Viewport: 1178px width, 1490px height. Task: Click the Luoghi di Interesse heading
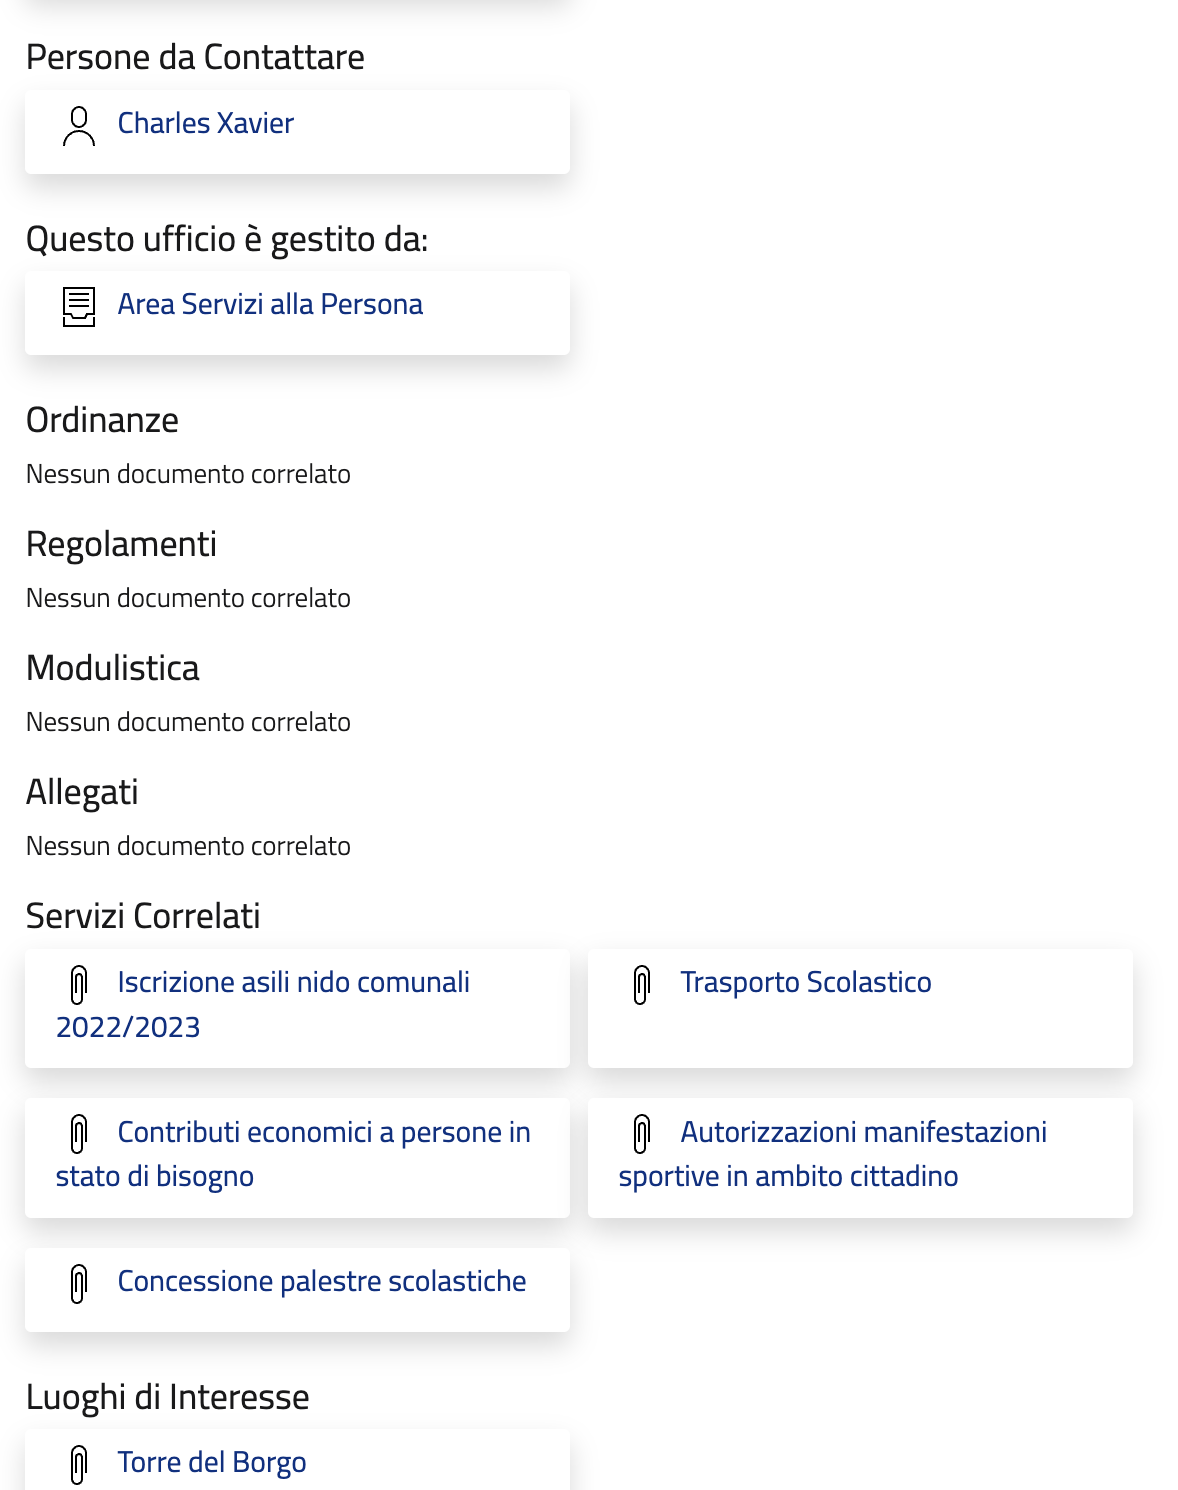tap(167, 1397)
